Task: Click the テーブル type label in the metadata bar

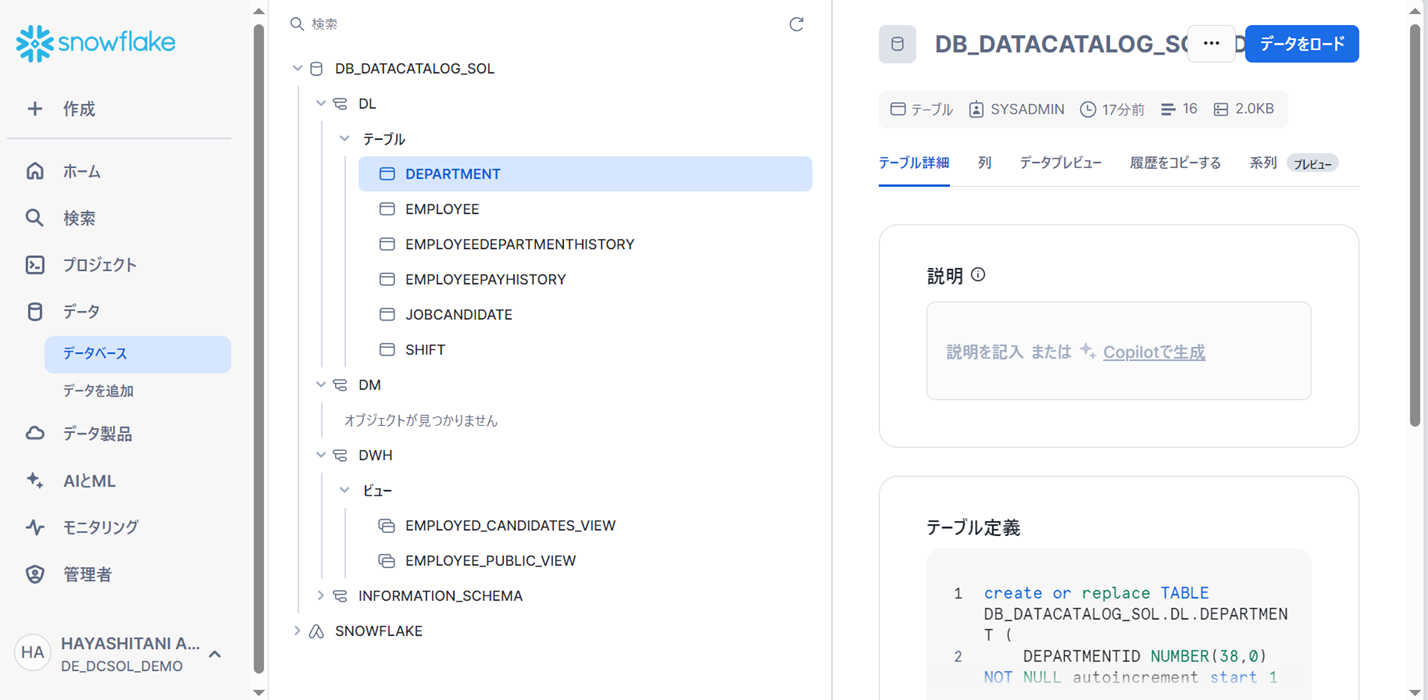Action: [931, 109]
